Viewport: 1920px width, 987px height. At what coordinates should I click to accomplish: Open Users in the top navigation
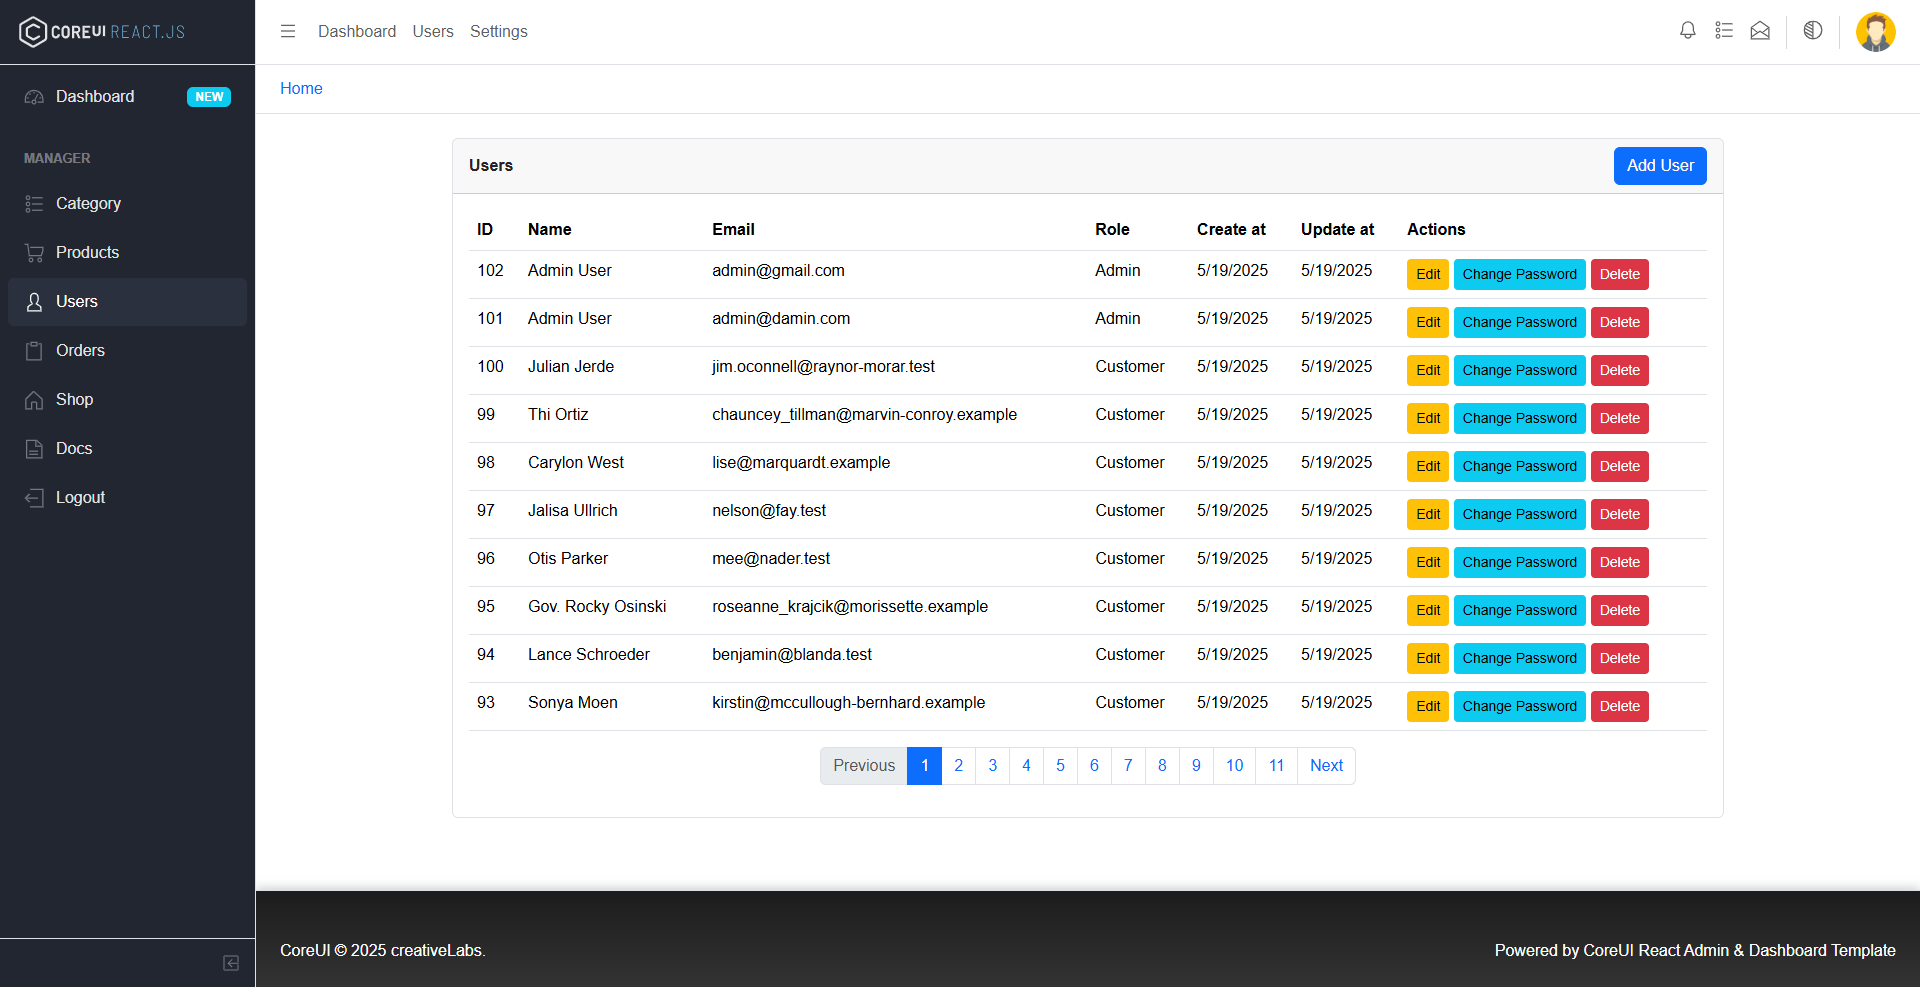pos(433,31)
